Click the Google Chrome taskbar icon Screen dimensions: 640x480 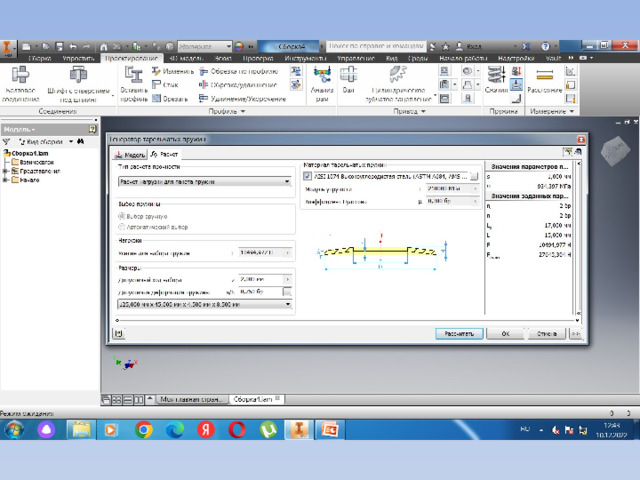point(143,429)
